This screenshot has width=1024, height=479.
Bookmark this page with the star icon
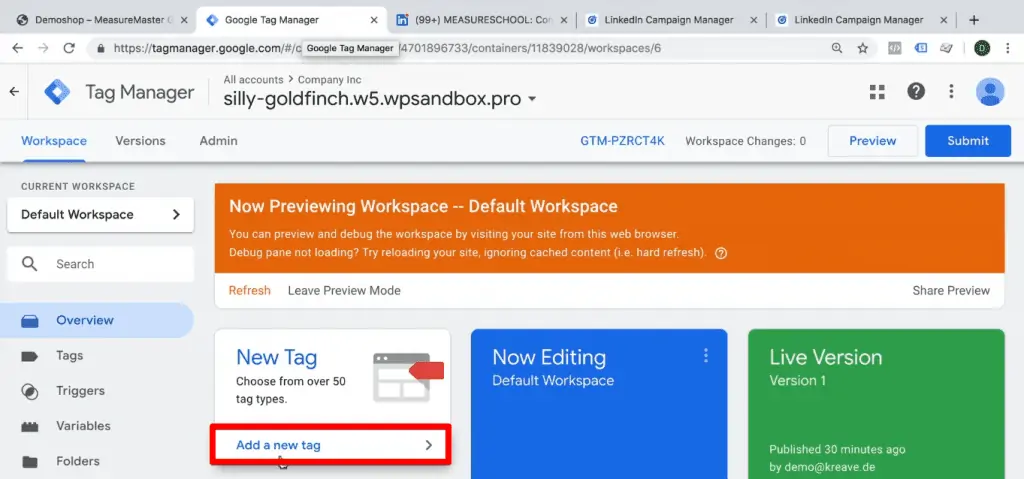pyautogui.click(x=863, y=48)
